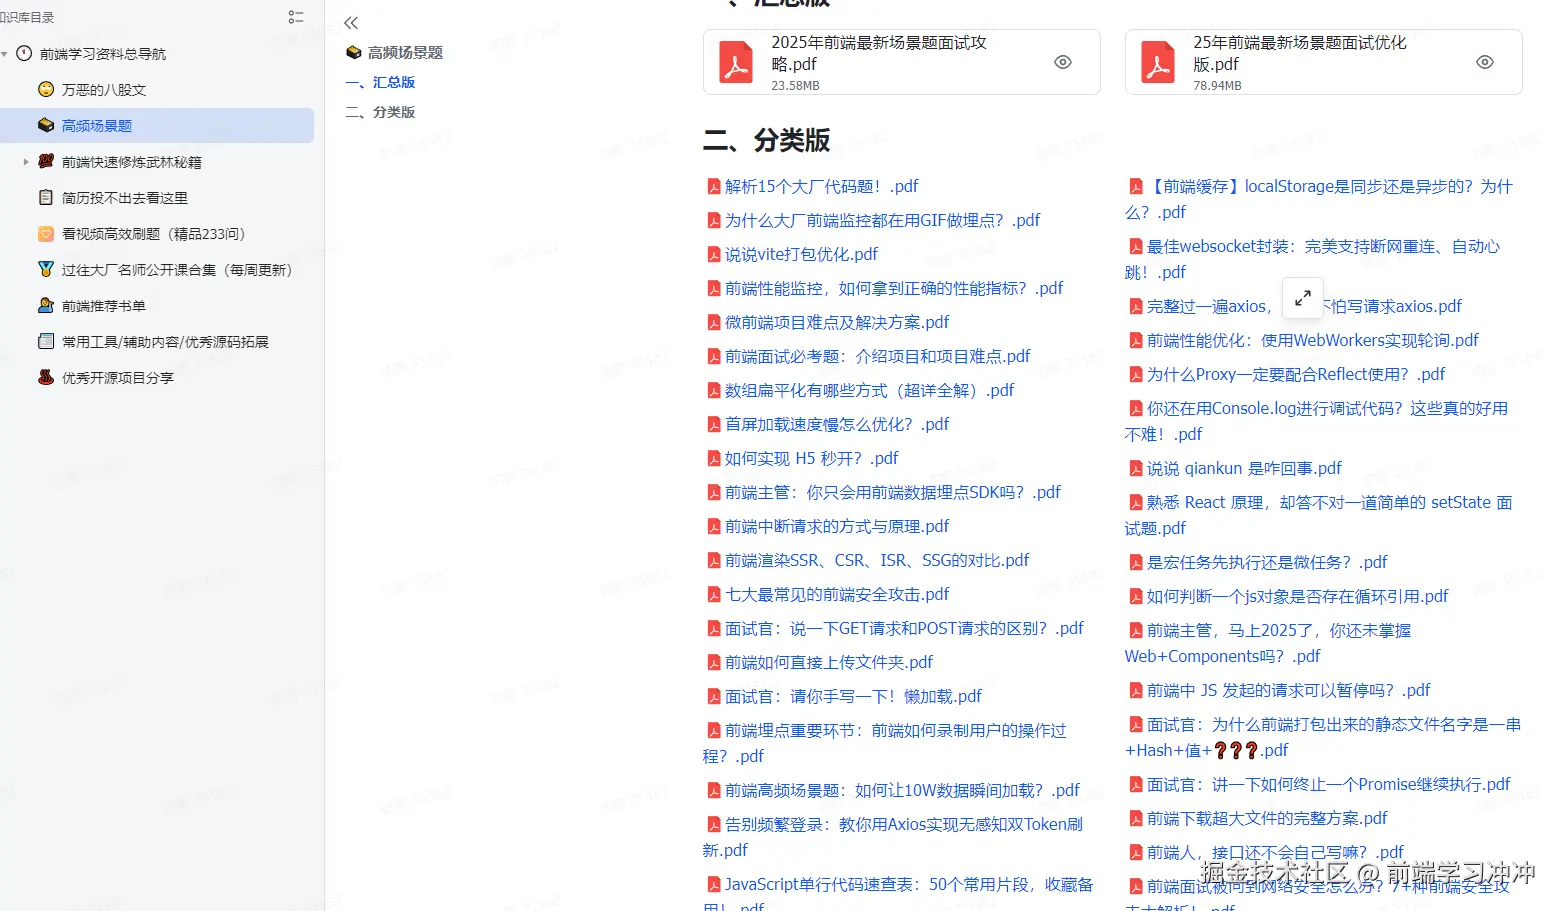Click the clock icon beside 前端学习资料导航

pos(24,53)
